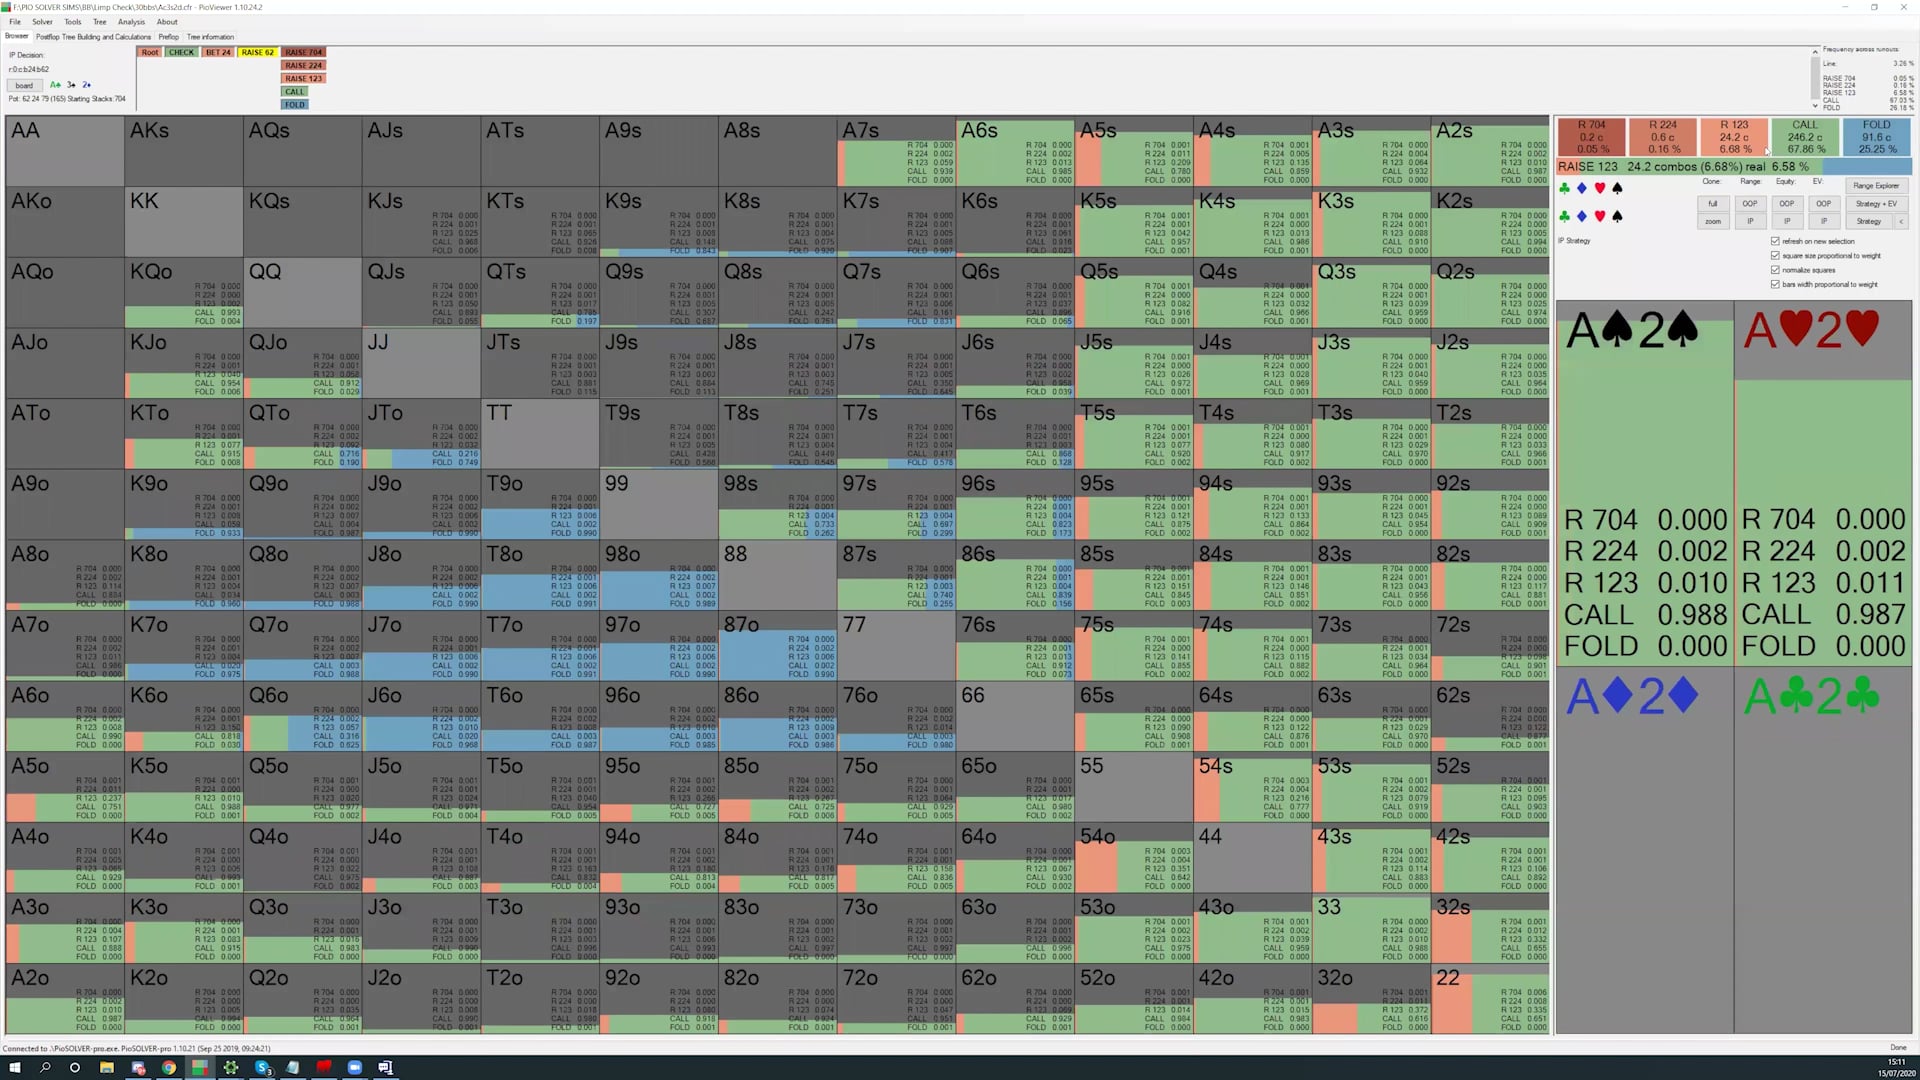Screen dimensions: 1920x1080
Task: Select the blue FOLD action swatch
Action: click(1876, 137)
